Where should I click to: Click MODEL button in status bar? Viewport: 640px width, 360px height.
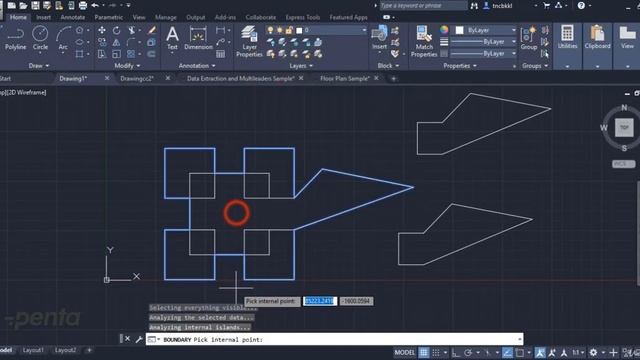(404, 352)
